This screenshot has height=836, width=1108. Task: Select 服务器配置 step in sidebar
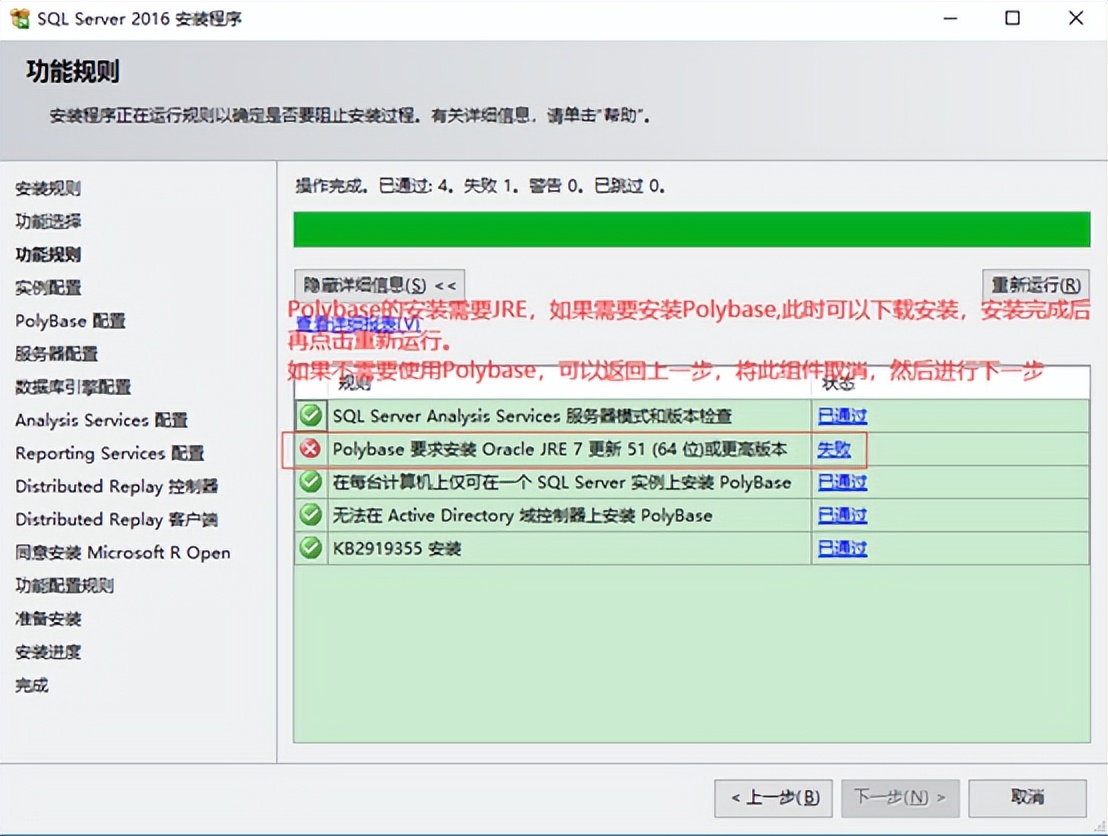click(56, 353)
